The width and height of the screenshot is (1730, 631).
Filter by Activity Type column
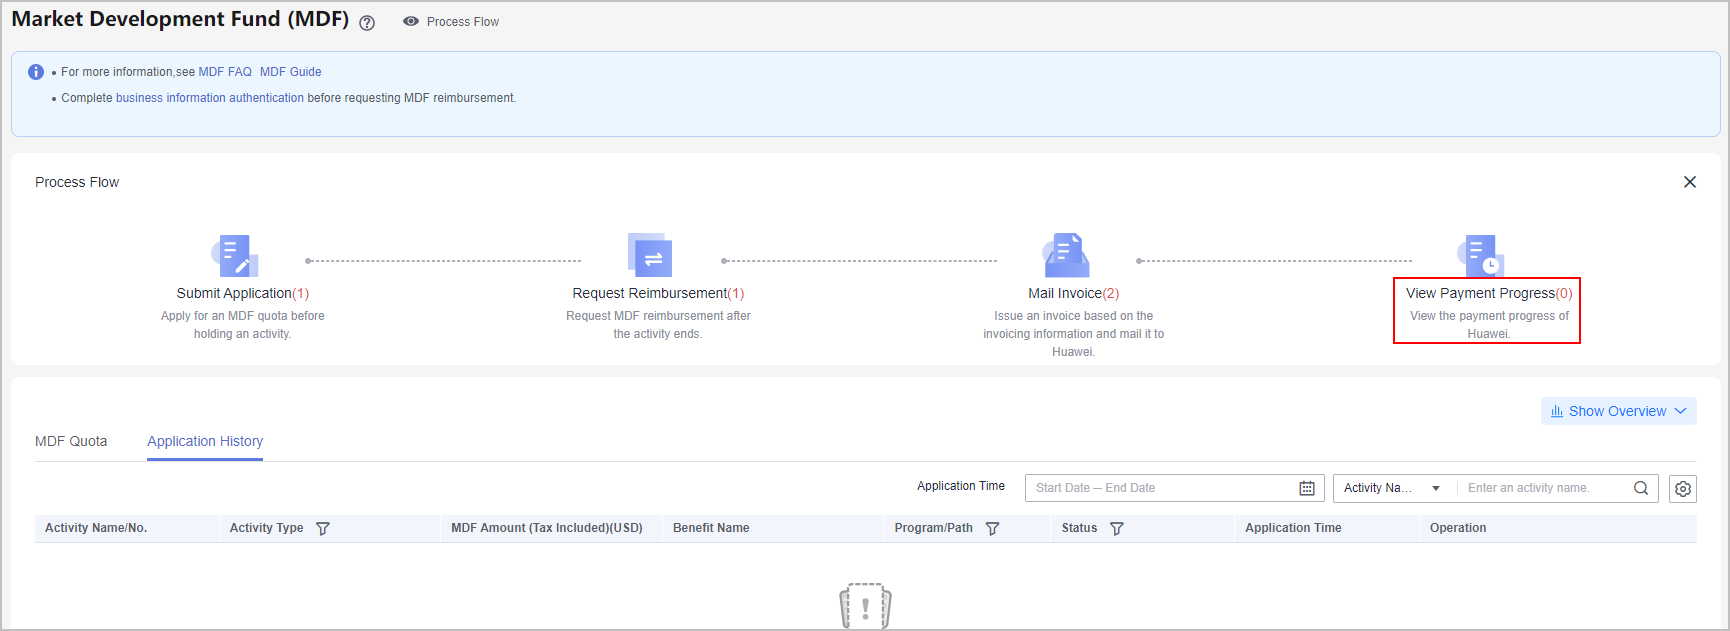pyautogui.click(x=323, y=529)
